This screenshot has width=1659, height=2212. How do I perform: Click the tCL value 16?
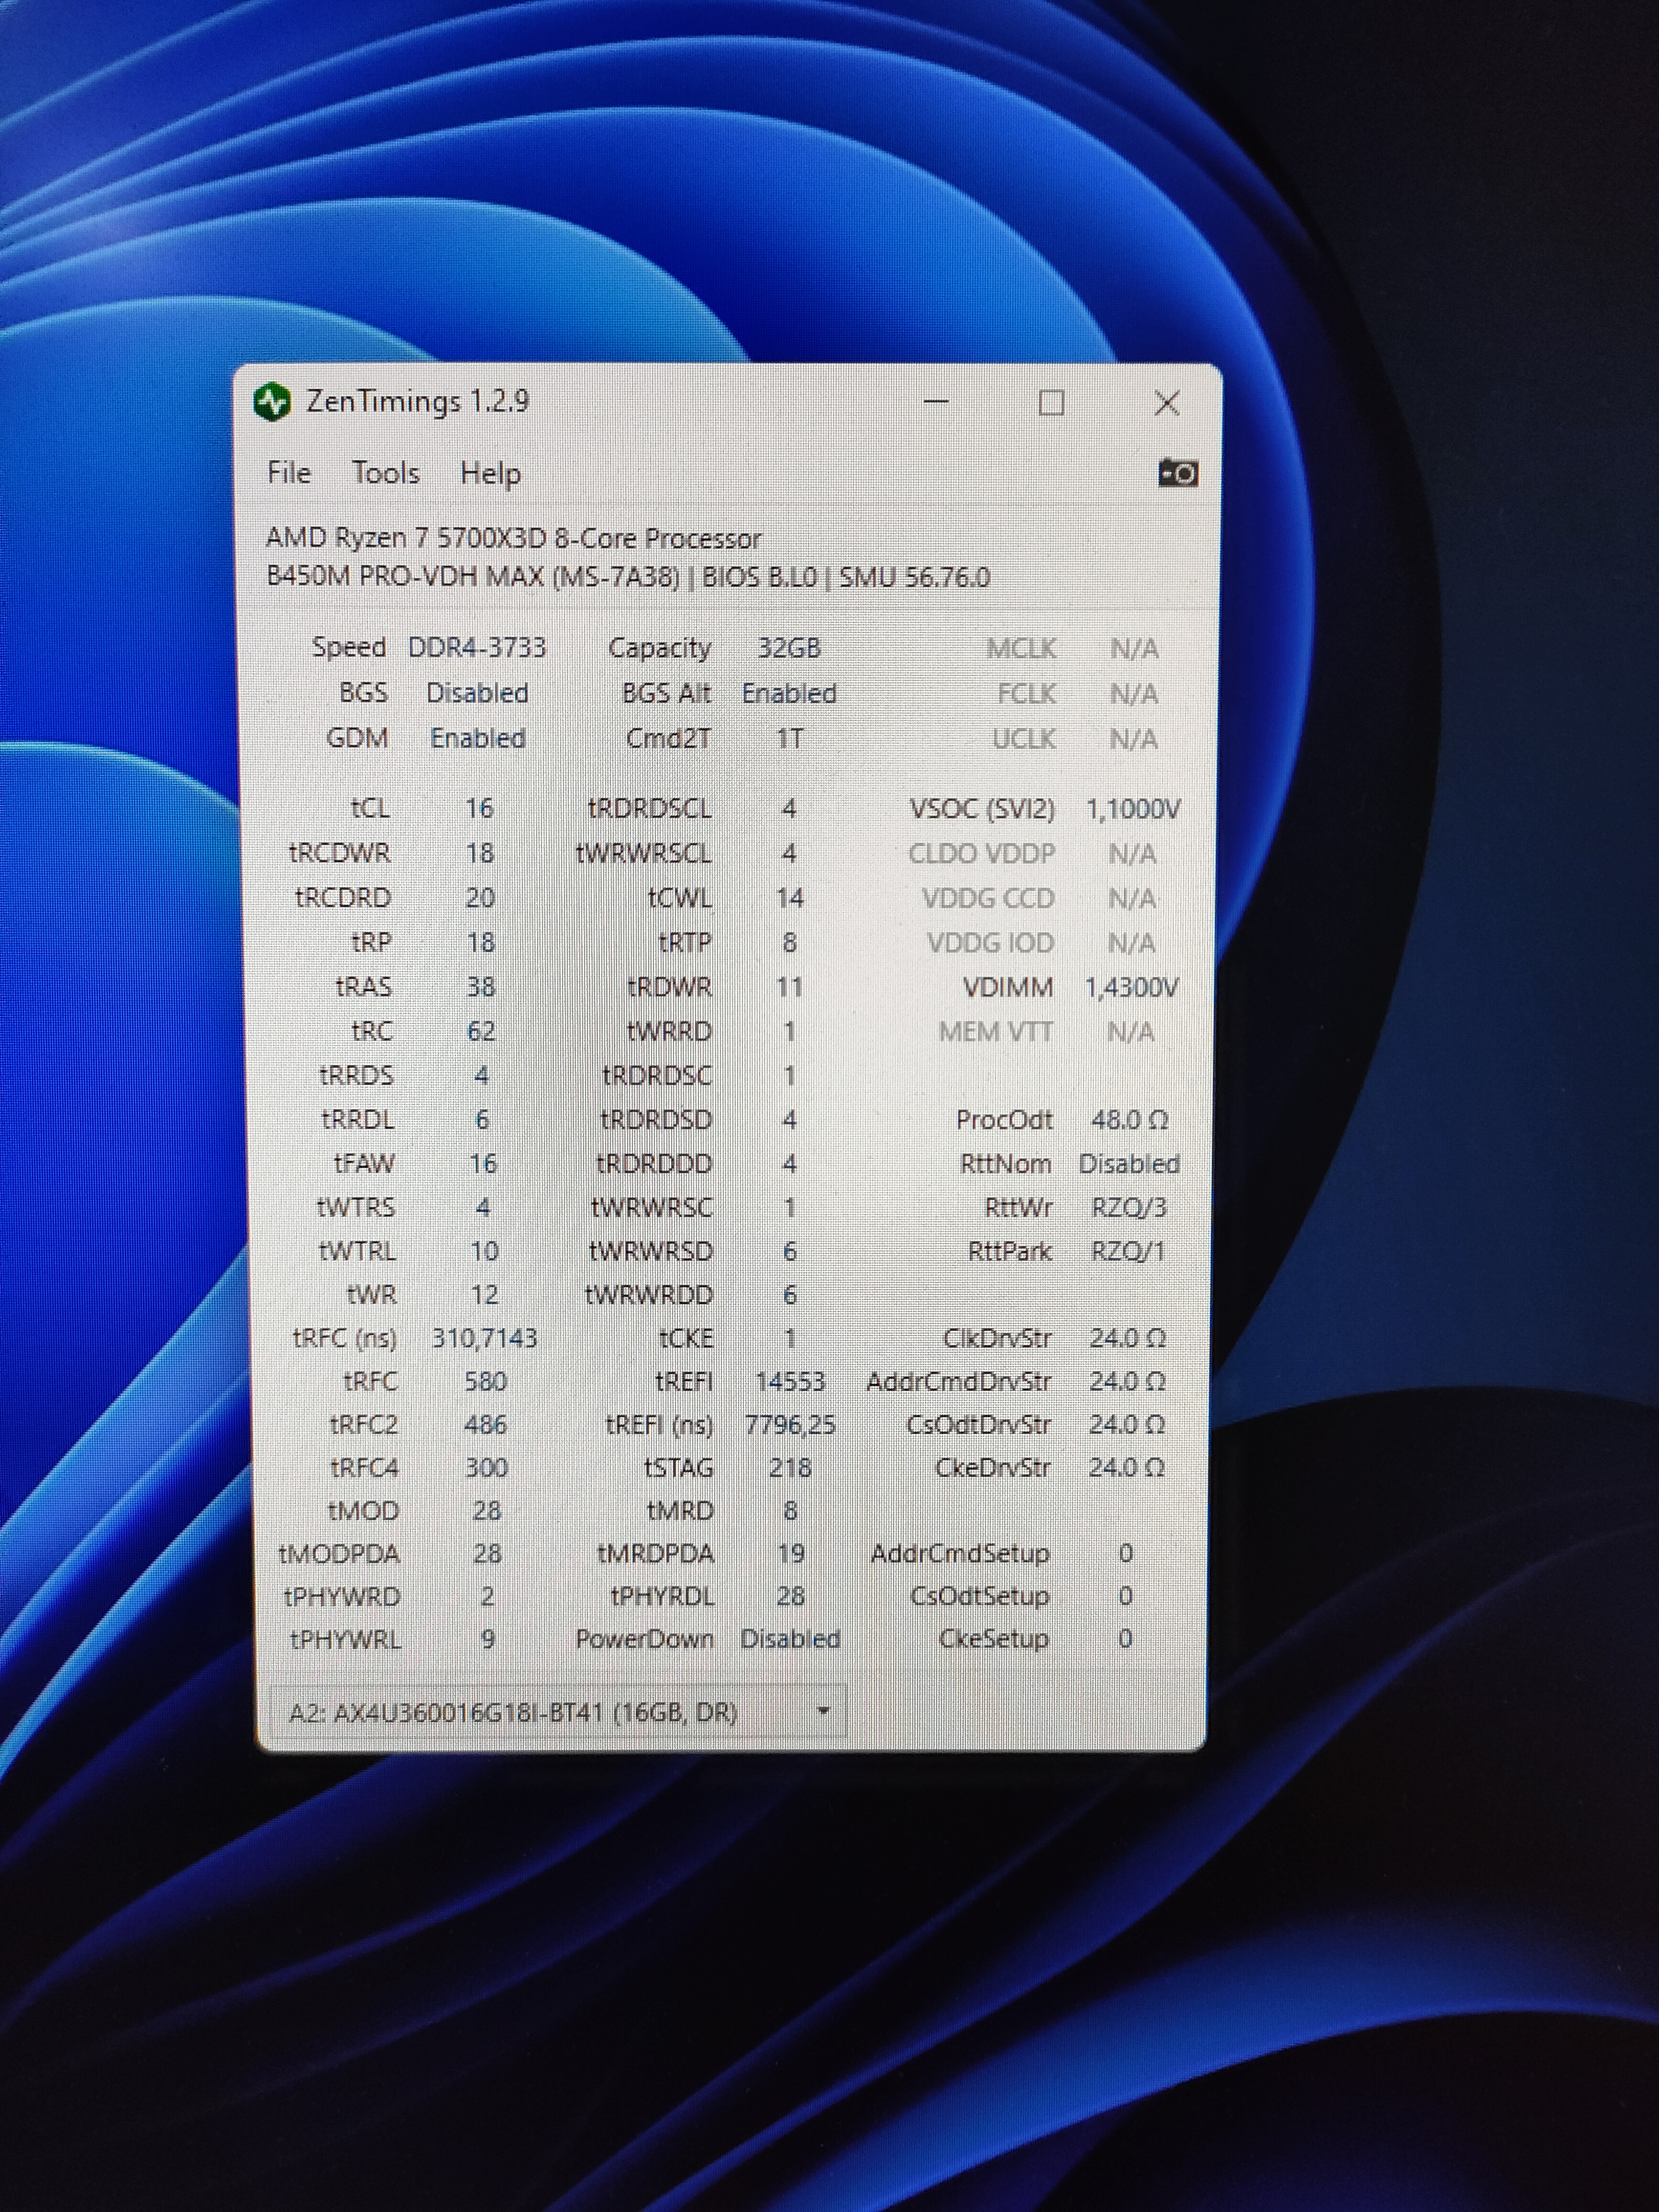pyautogui.click(x=479, y=808)
